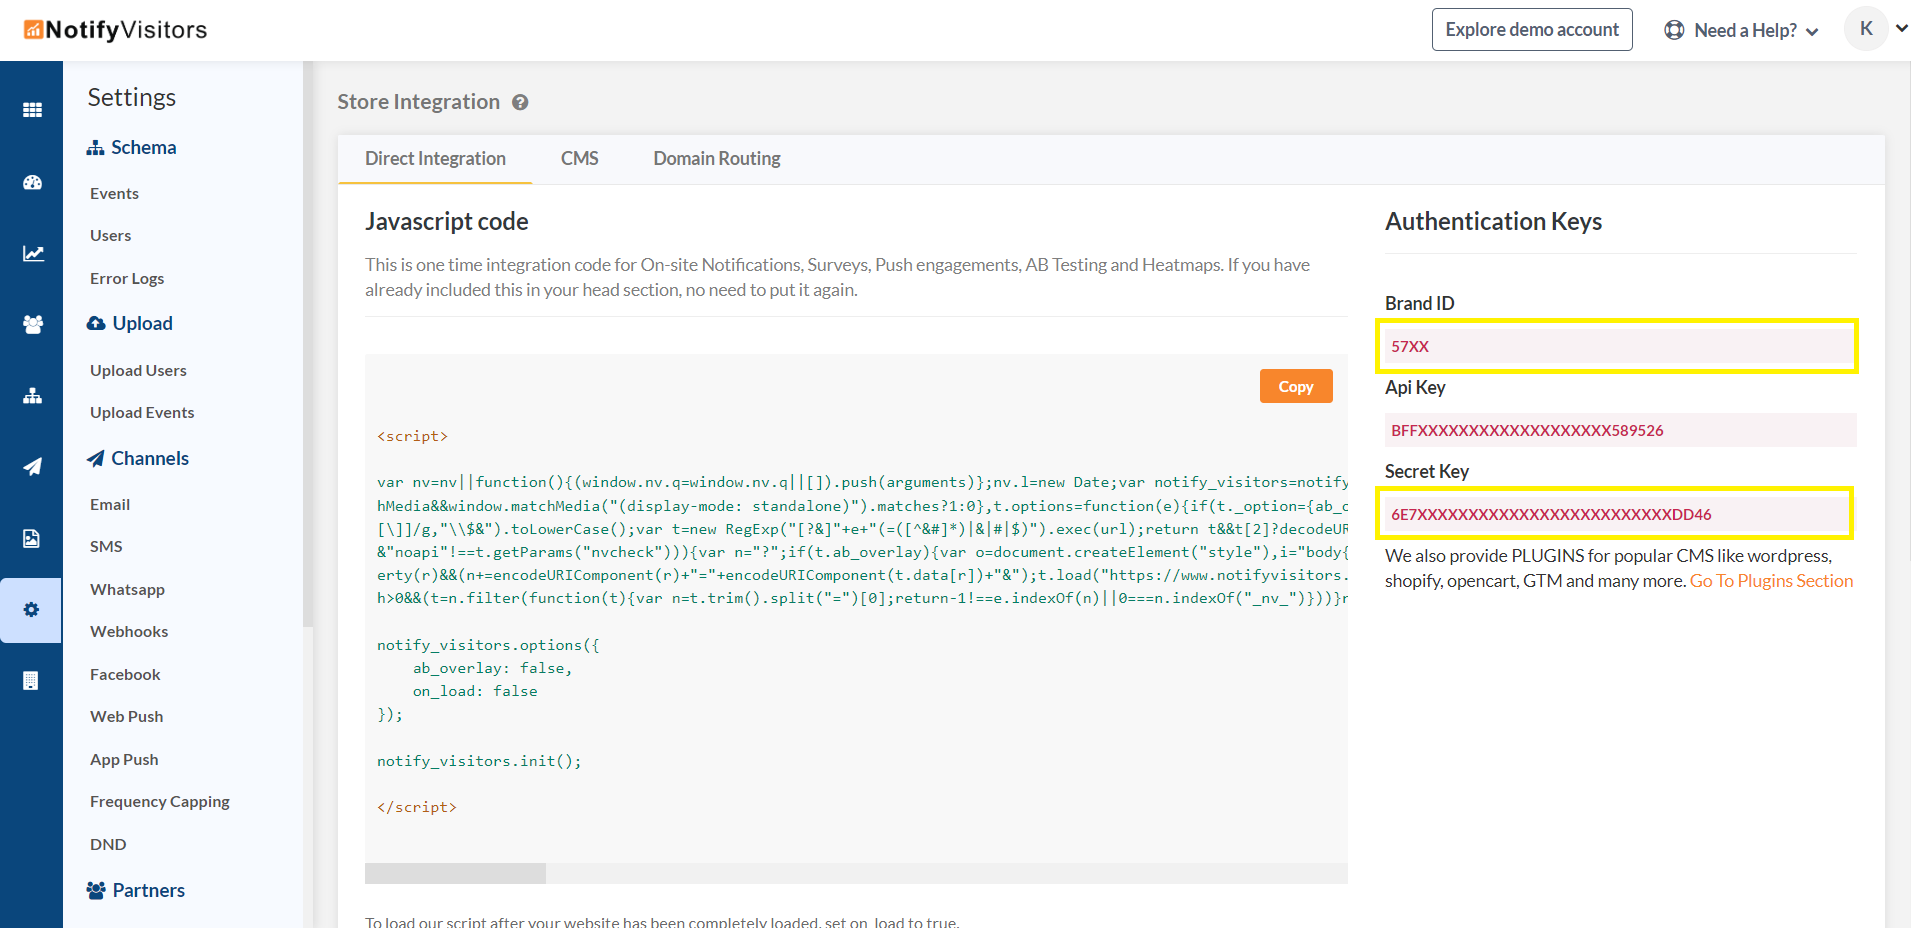Select the settings gear sidebar icon
The width and height of the screenshot is (1911, 928).
31,610
